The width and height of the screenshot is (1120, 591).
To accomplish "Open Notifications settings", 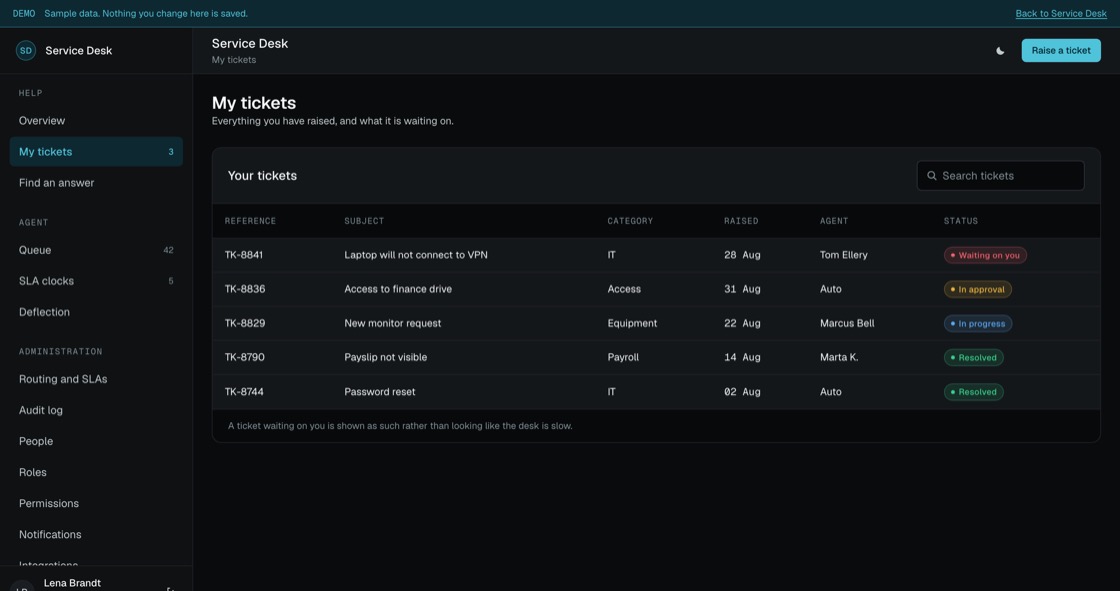I will click(96, 535).
